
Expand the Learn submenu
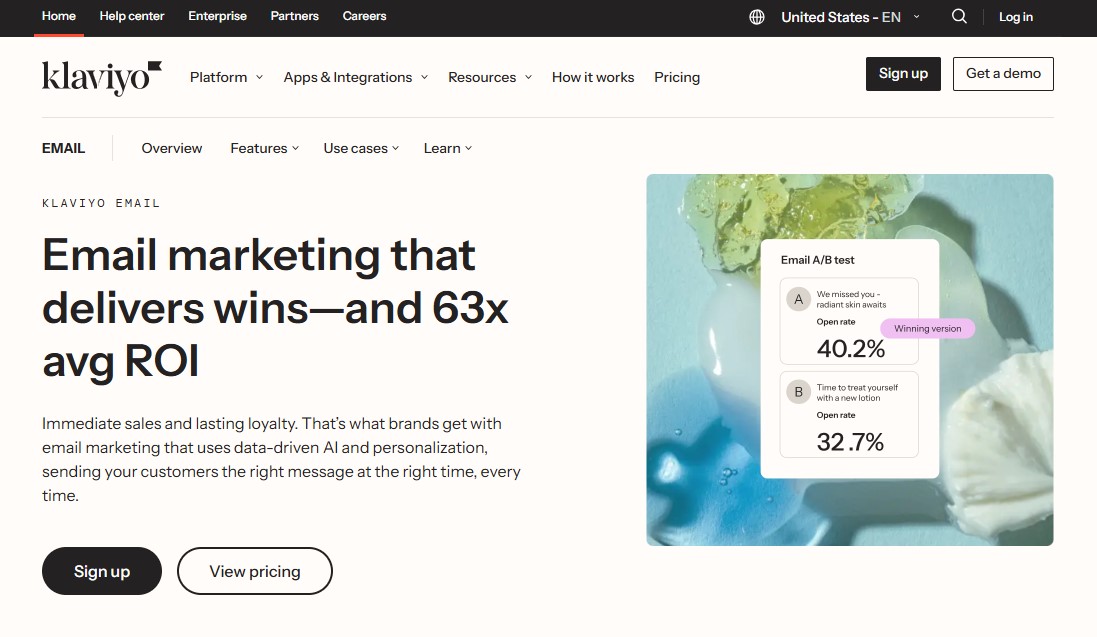point(447,148)
